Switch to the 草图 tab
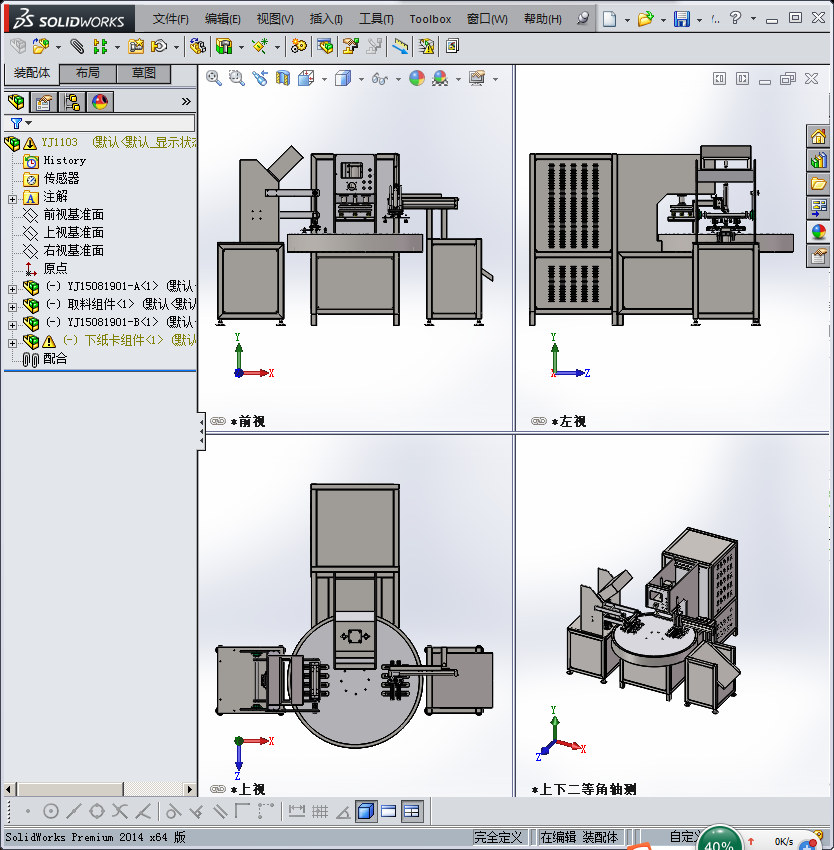The height and width of the screenshot is (850, 834). [x=144, y=73]
